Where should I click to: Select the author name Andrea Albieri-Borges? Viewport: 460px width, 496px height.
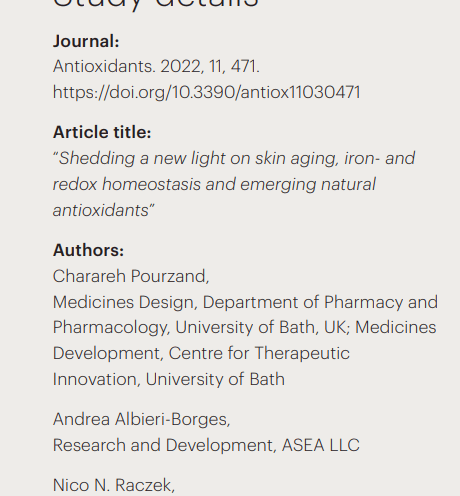coord(142,419)
